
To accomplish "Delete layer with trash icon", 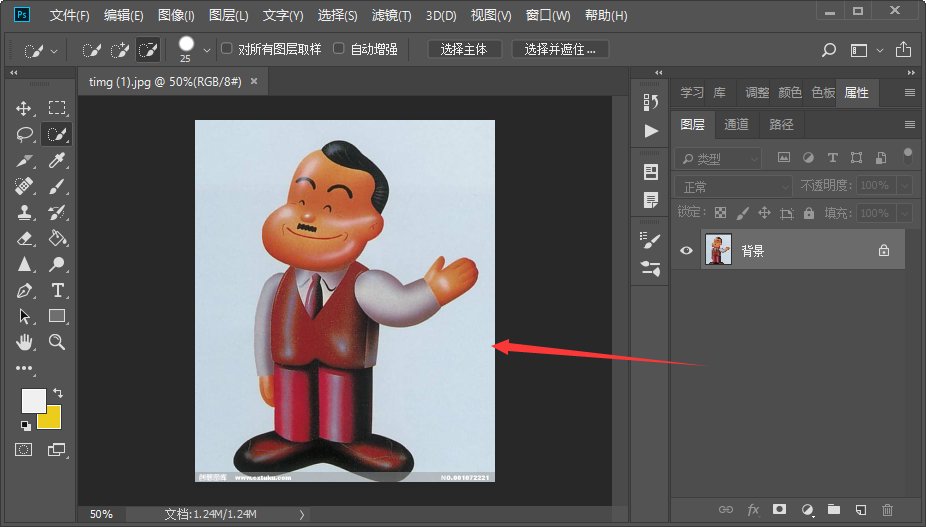I will coord(887,509).
